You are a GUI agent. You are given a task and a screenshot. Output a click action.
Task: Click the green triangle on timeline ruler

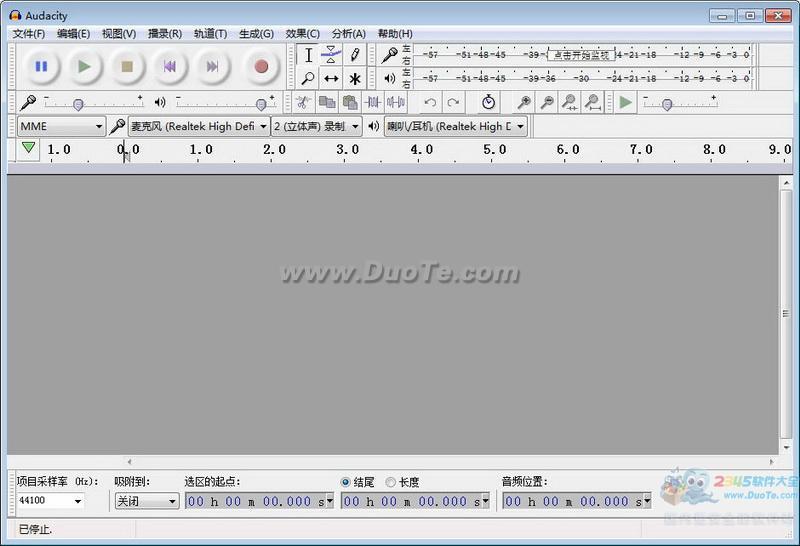click(x=29, y=148)
